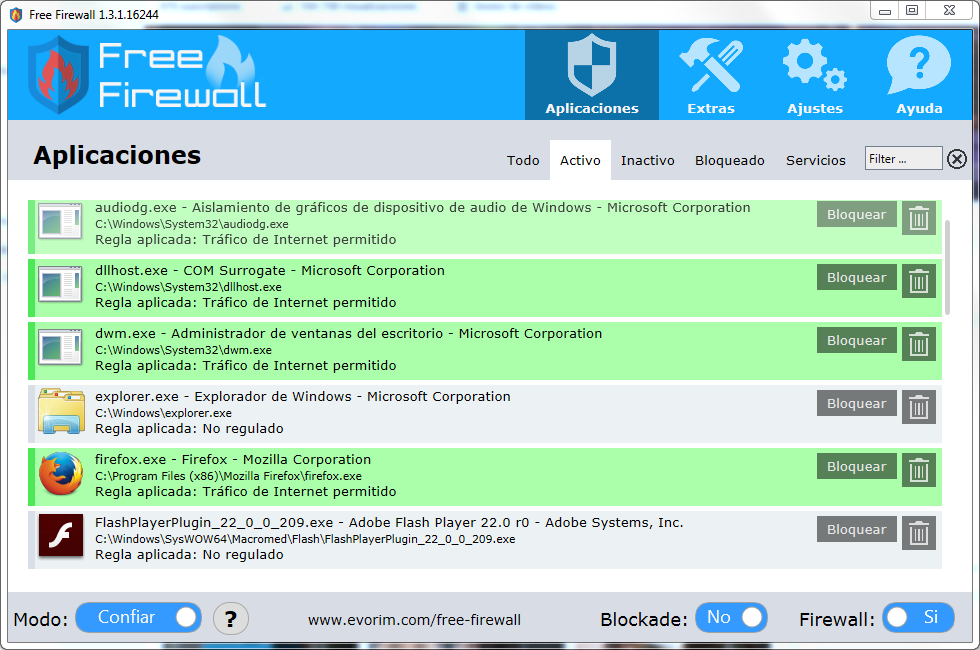Click the dllhost.exe application icon
980x650 pixels.
[60, 284]
